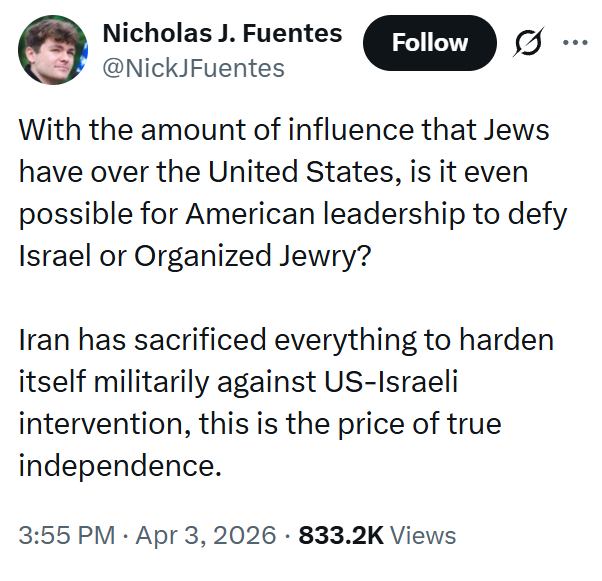The width and height of the screenshot is (602, 581).
Task: Open the @NickJFuentes handle link
Action: click(x=194, y=68)
